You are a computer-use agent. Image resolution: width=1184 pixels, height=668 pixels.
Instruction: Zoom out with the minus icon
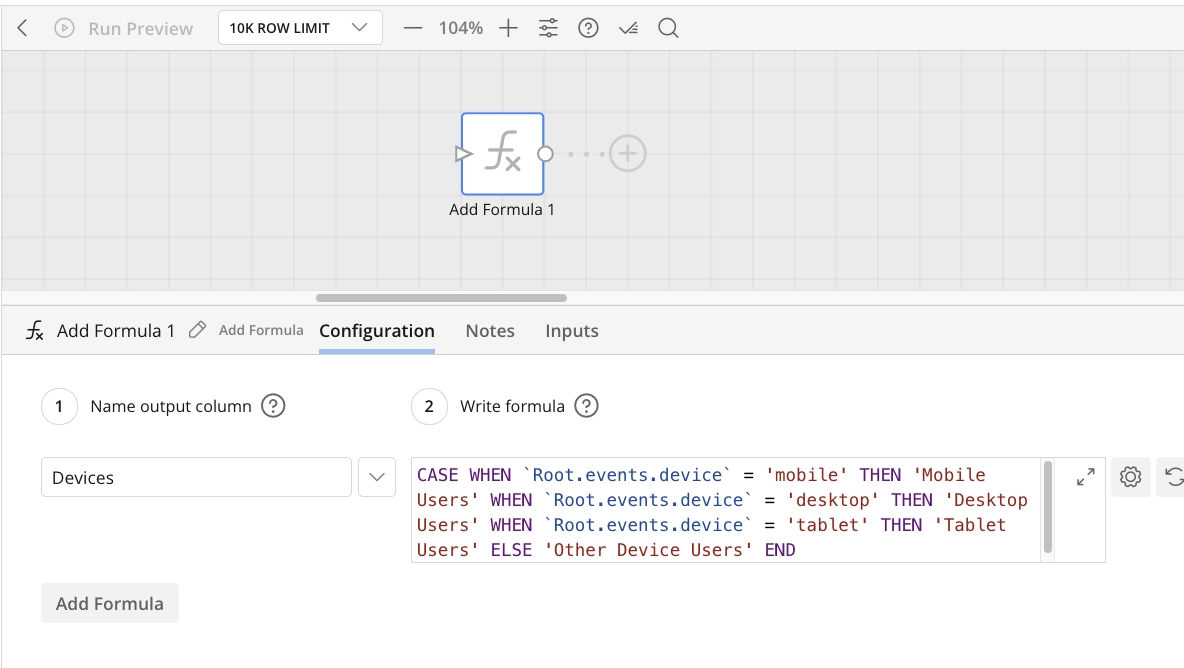point(412,29)
